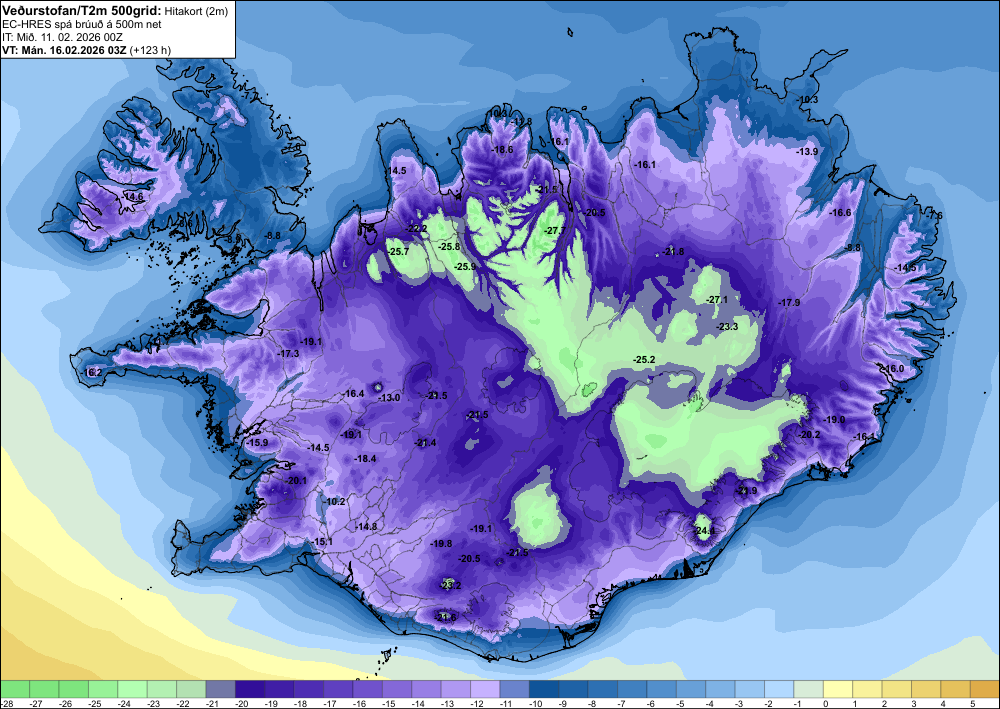The width and height of the screenshot is (1000, 709).
Task: Click the 'VT: Mán. 16.02.2026 03Z' valid time
Action: 64,50
